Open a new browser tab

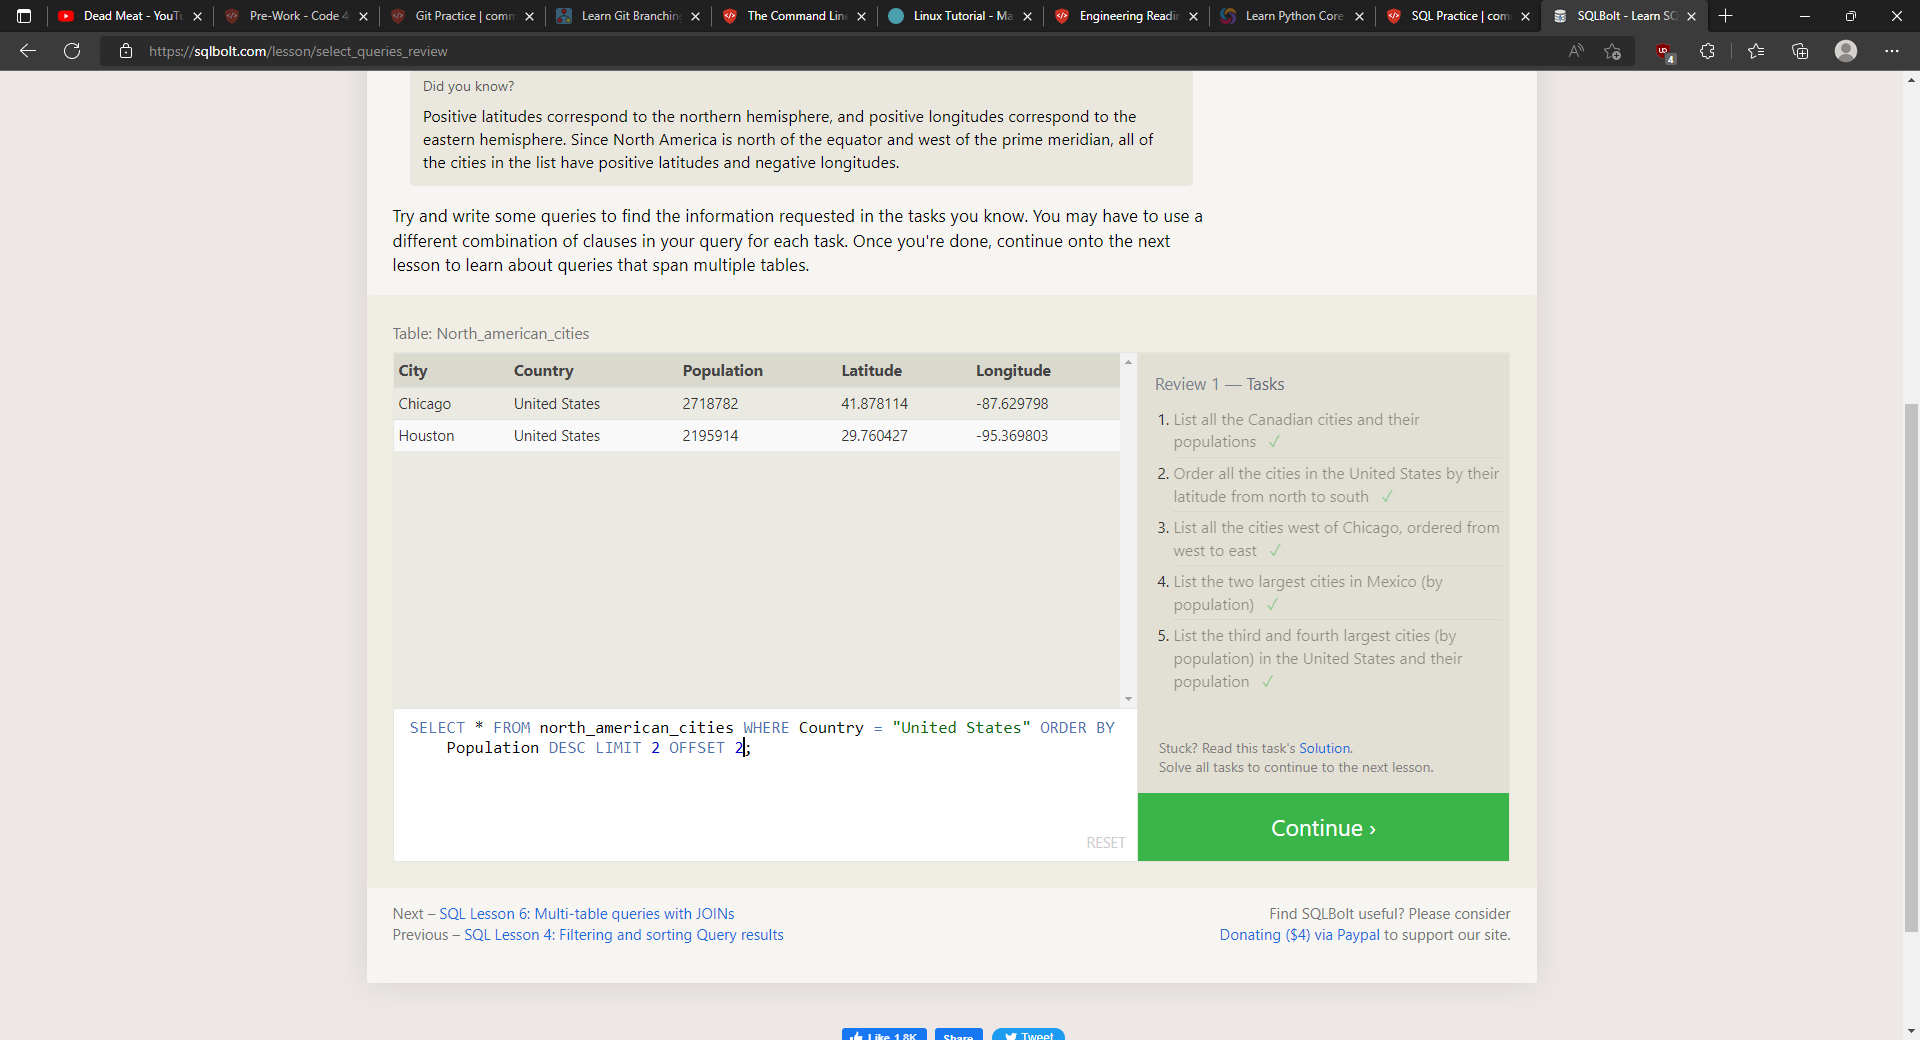1725,16
